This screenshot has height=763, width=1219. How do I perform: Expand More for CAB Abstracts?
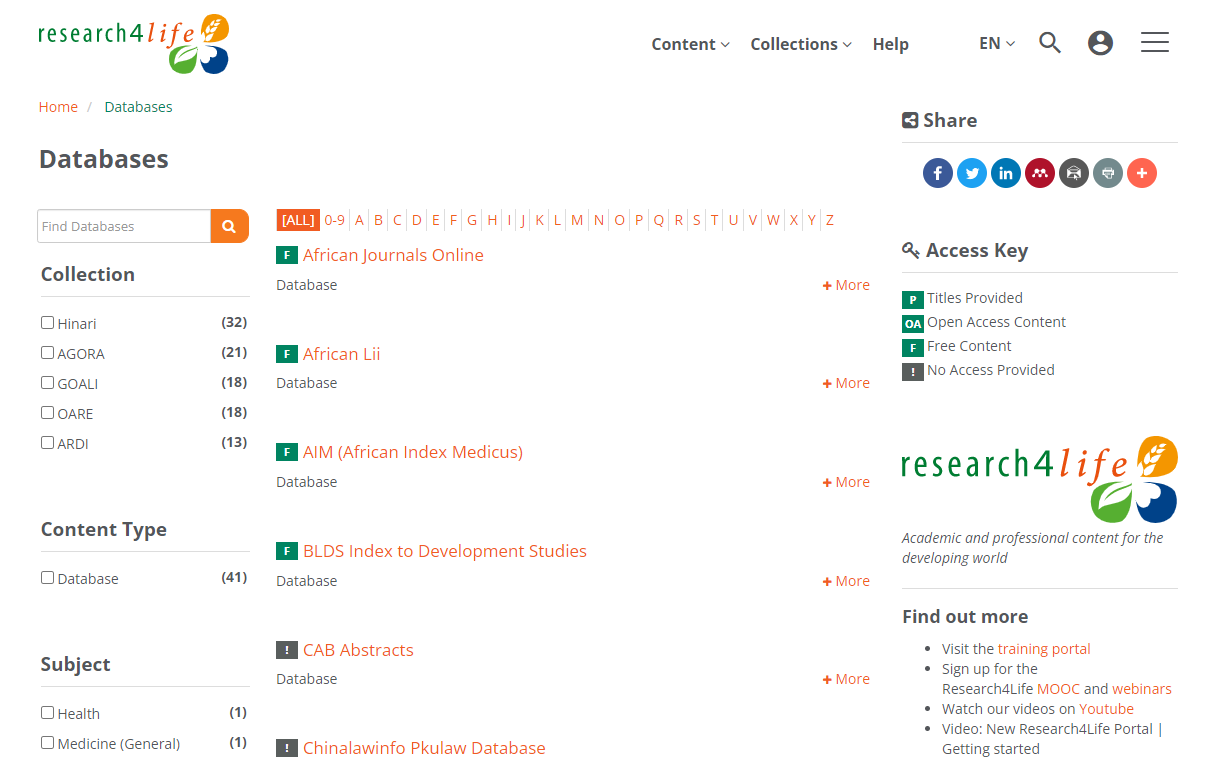[x=846, y=679]
